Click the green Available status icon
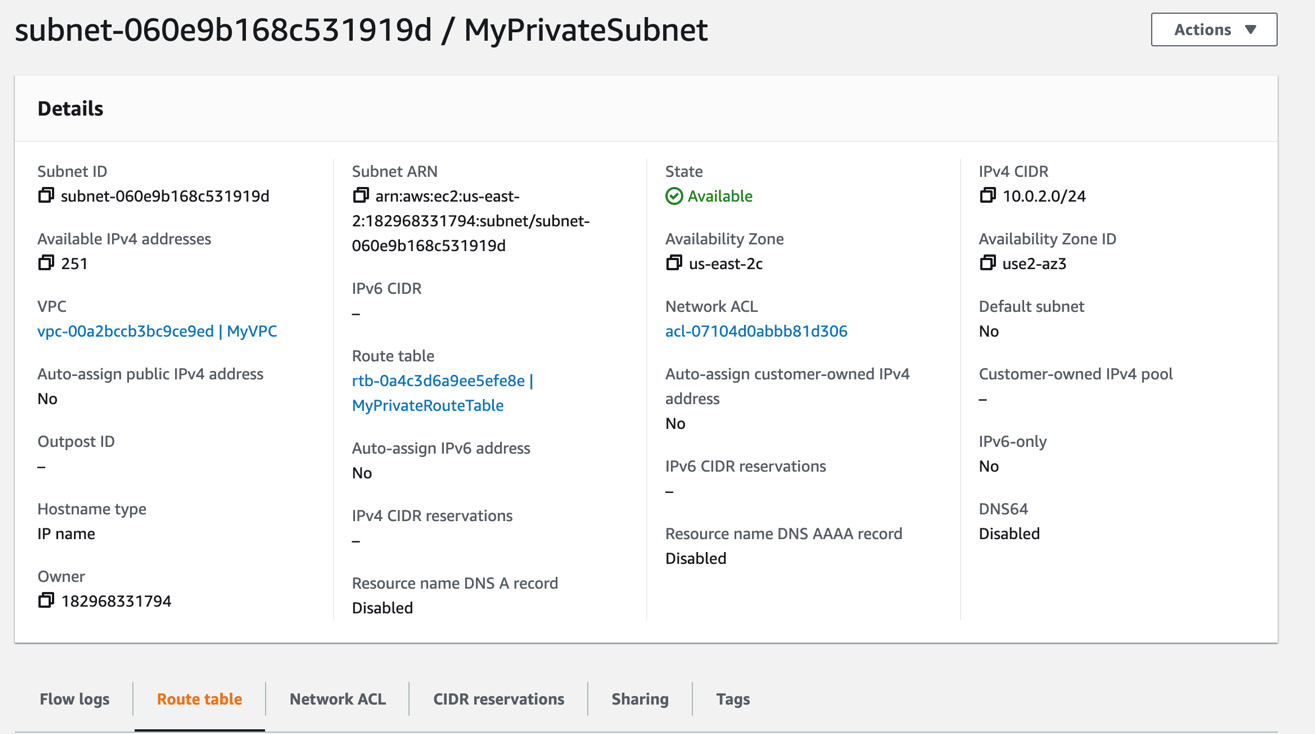 coord(674,196)
